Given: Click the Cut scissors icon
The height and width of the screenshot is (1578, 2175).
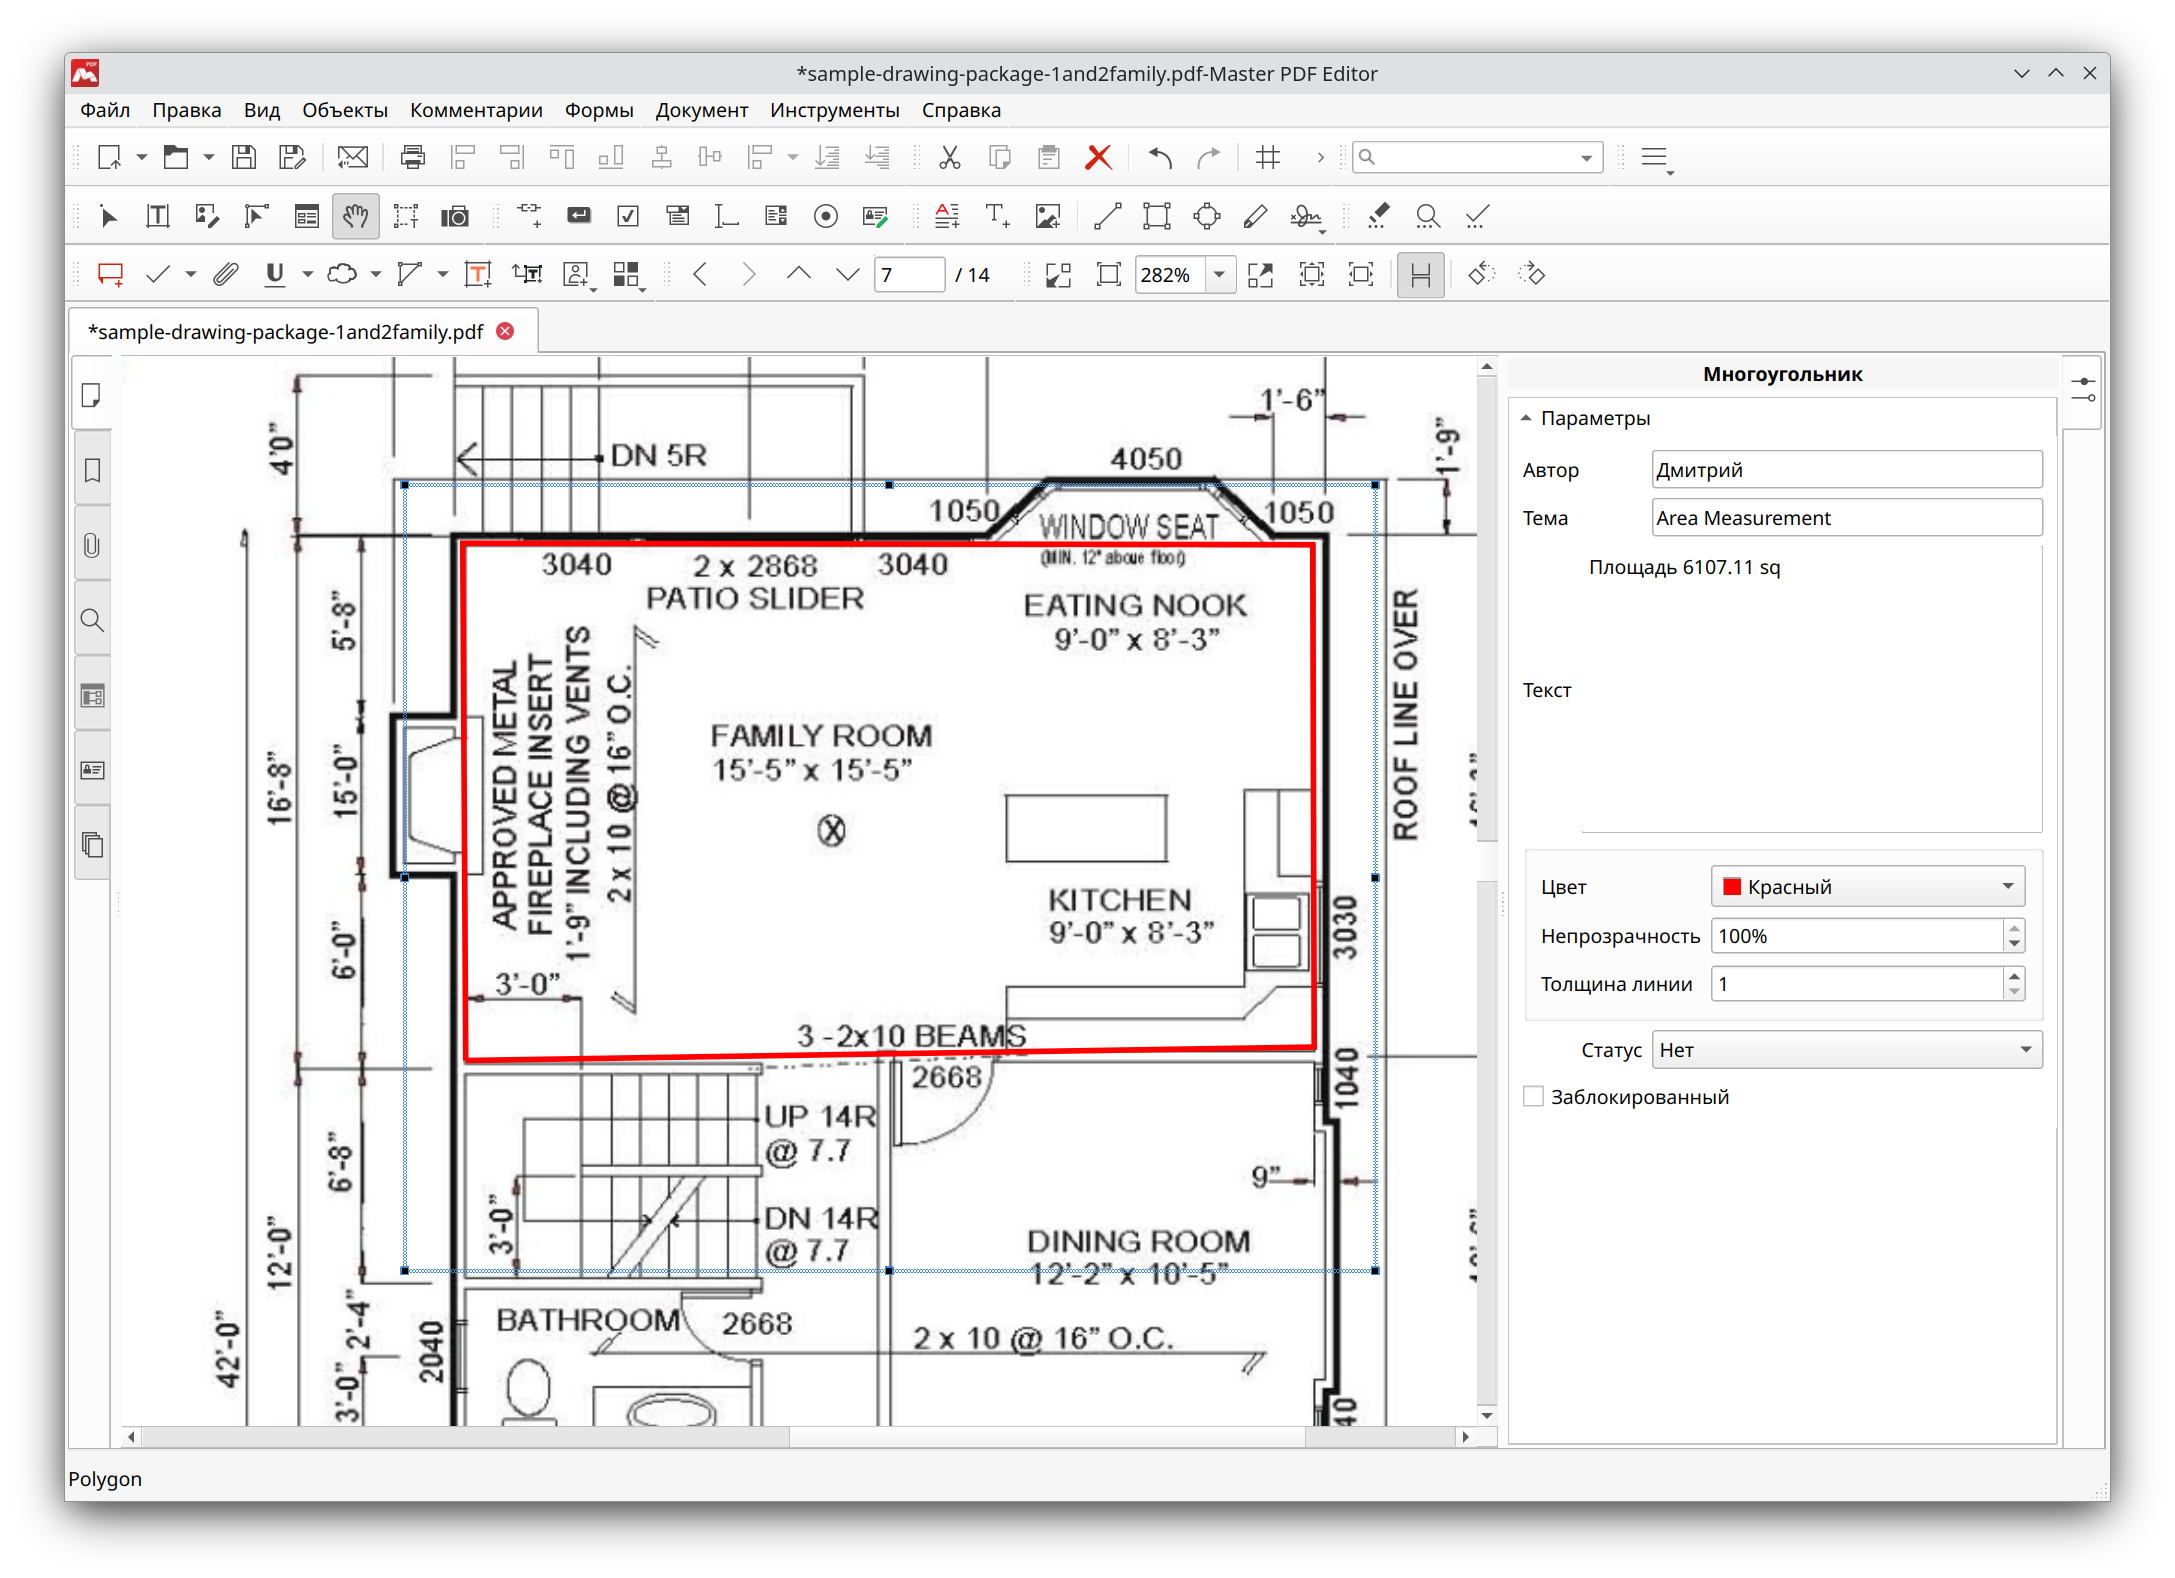Looking at the screenshot, I should pos(949,157).
